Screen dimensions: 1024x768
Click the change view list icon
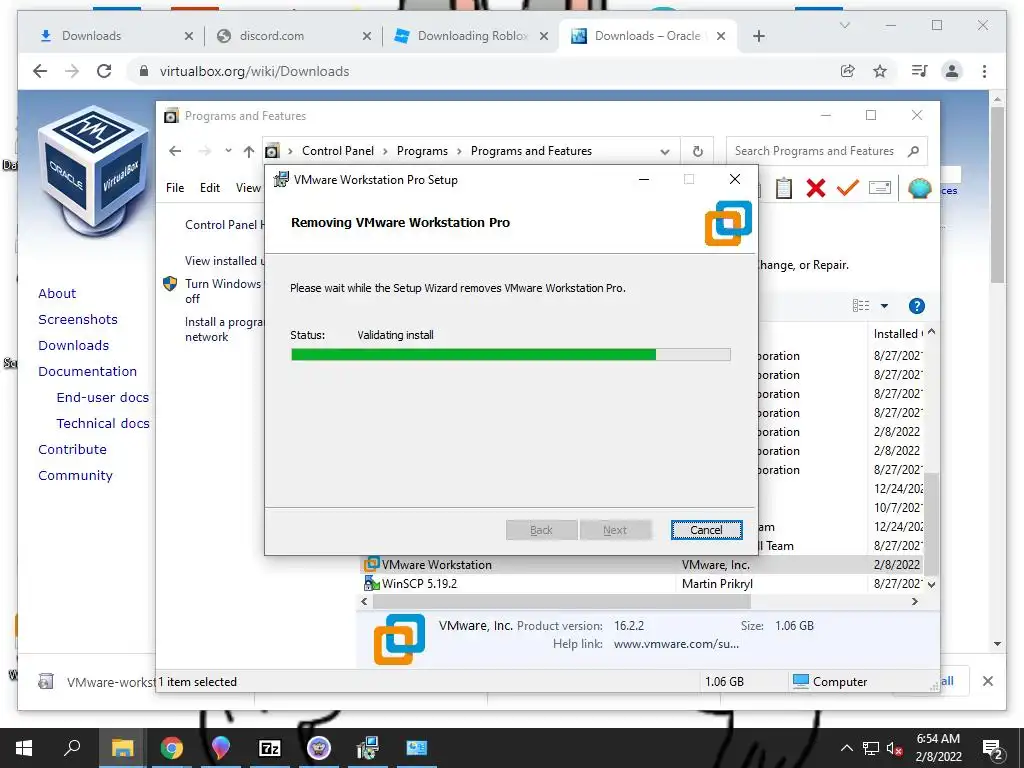[861, 306]
